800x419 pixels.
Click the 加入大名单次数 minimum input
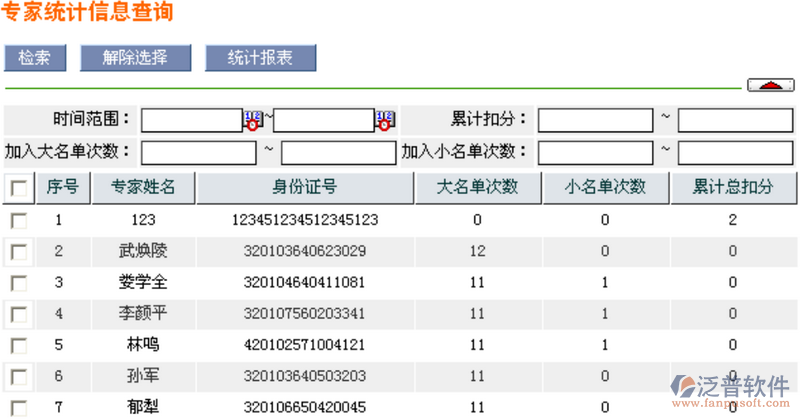coord(199,153)
